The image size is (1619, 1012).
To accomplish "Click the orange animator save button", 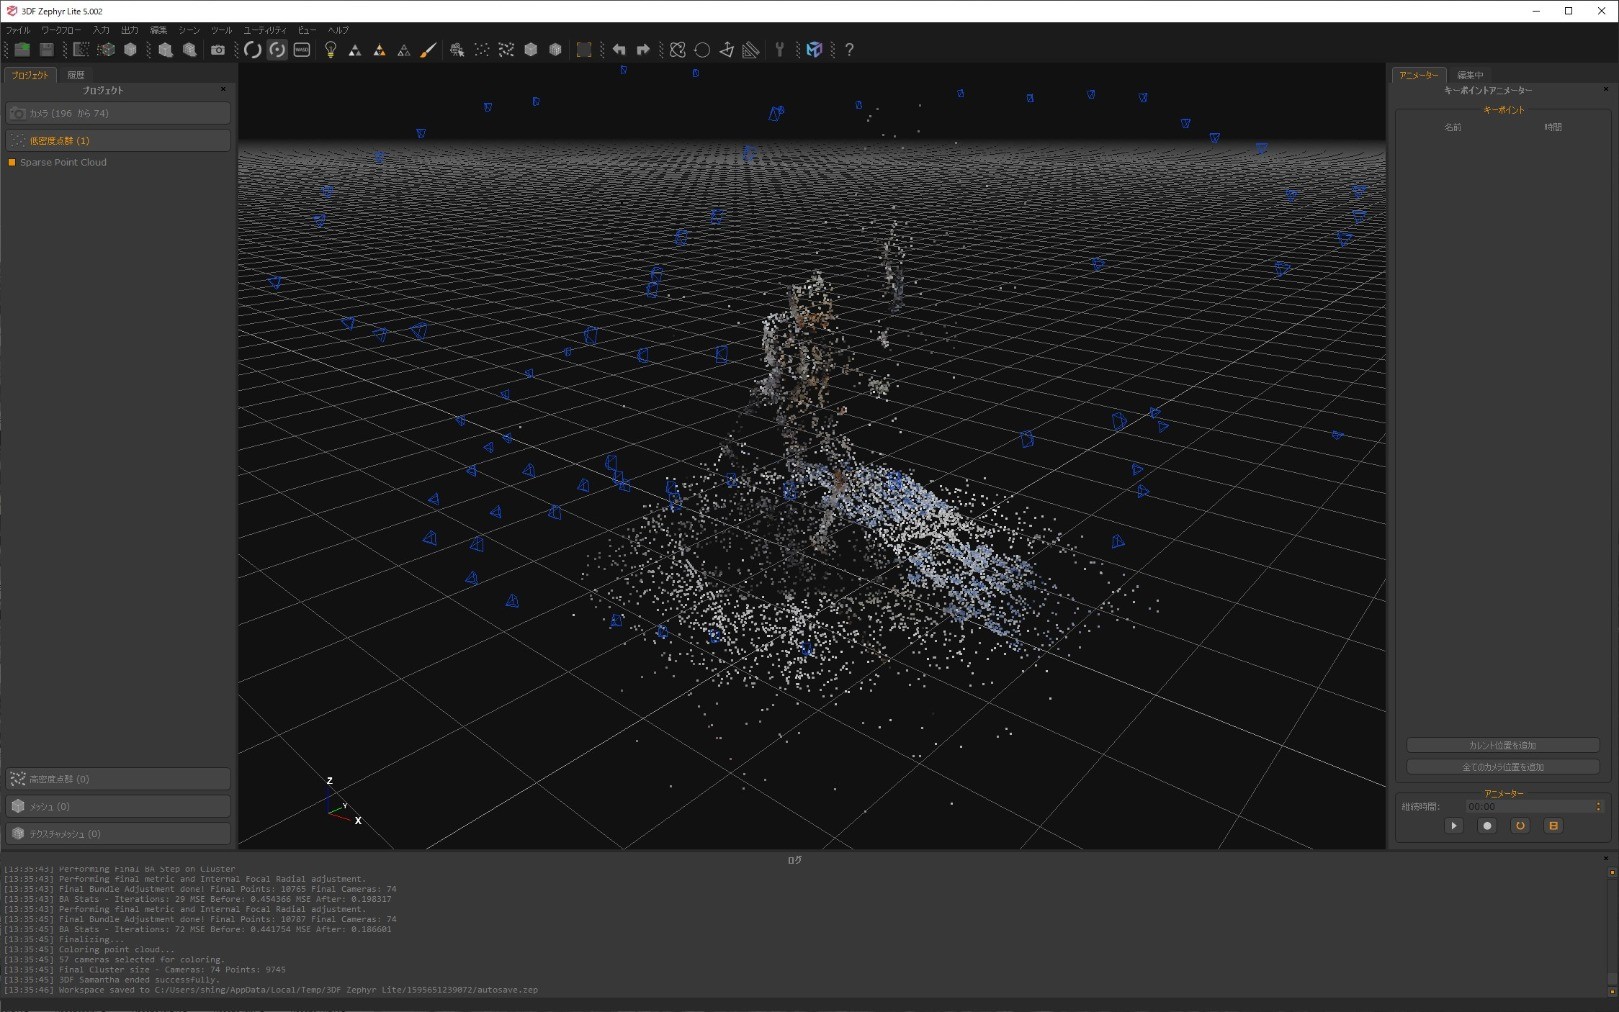I will (x=1553, y=826).
